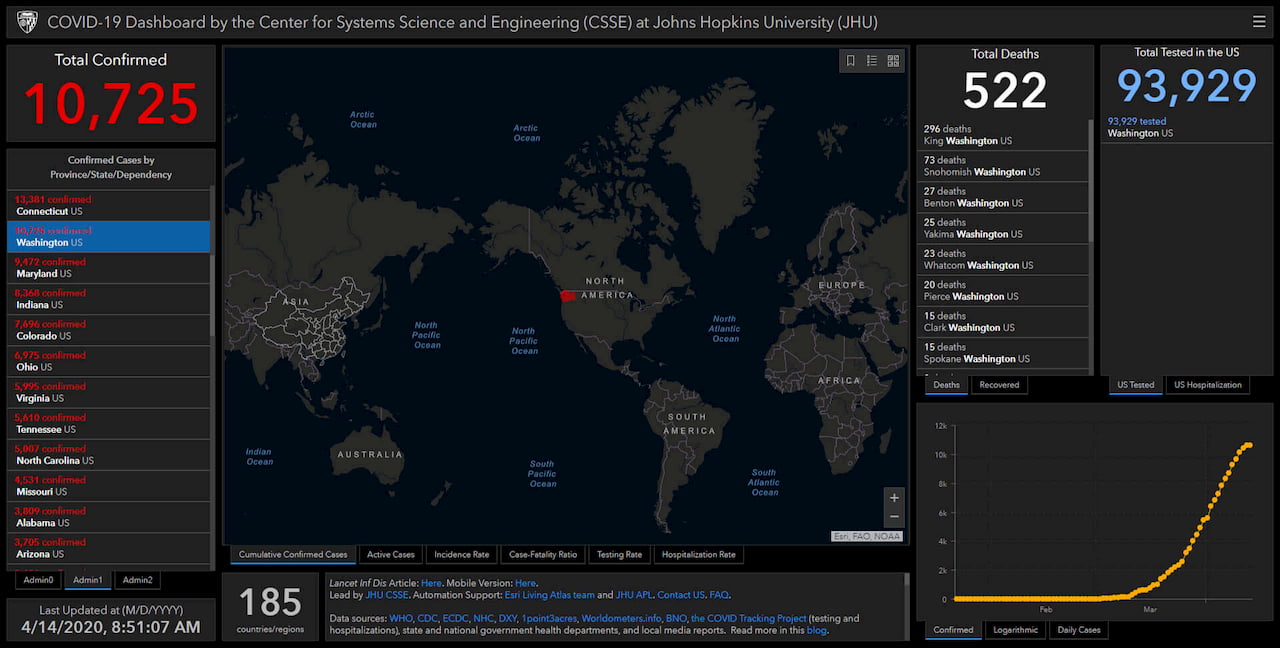1280x648 pixels.
Task: Click Yakima Washington deaths row
Action: tap(1002, 228)
